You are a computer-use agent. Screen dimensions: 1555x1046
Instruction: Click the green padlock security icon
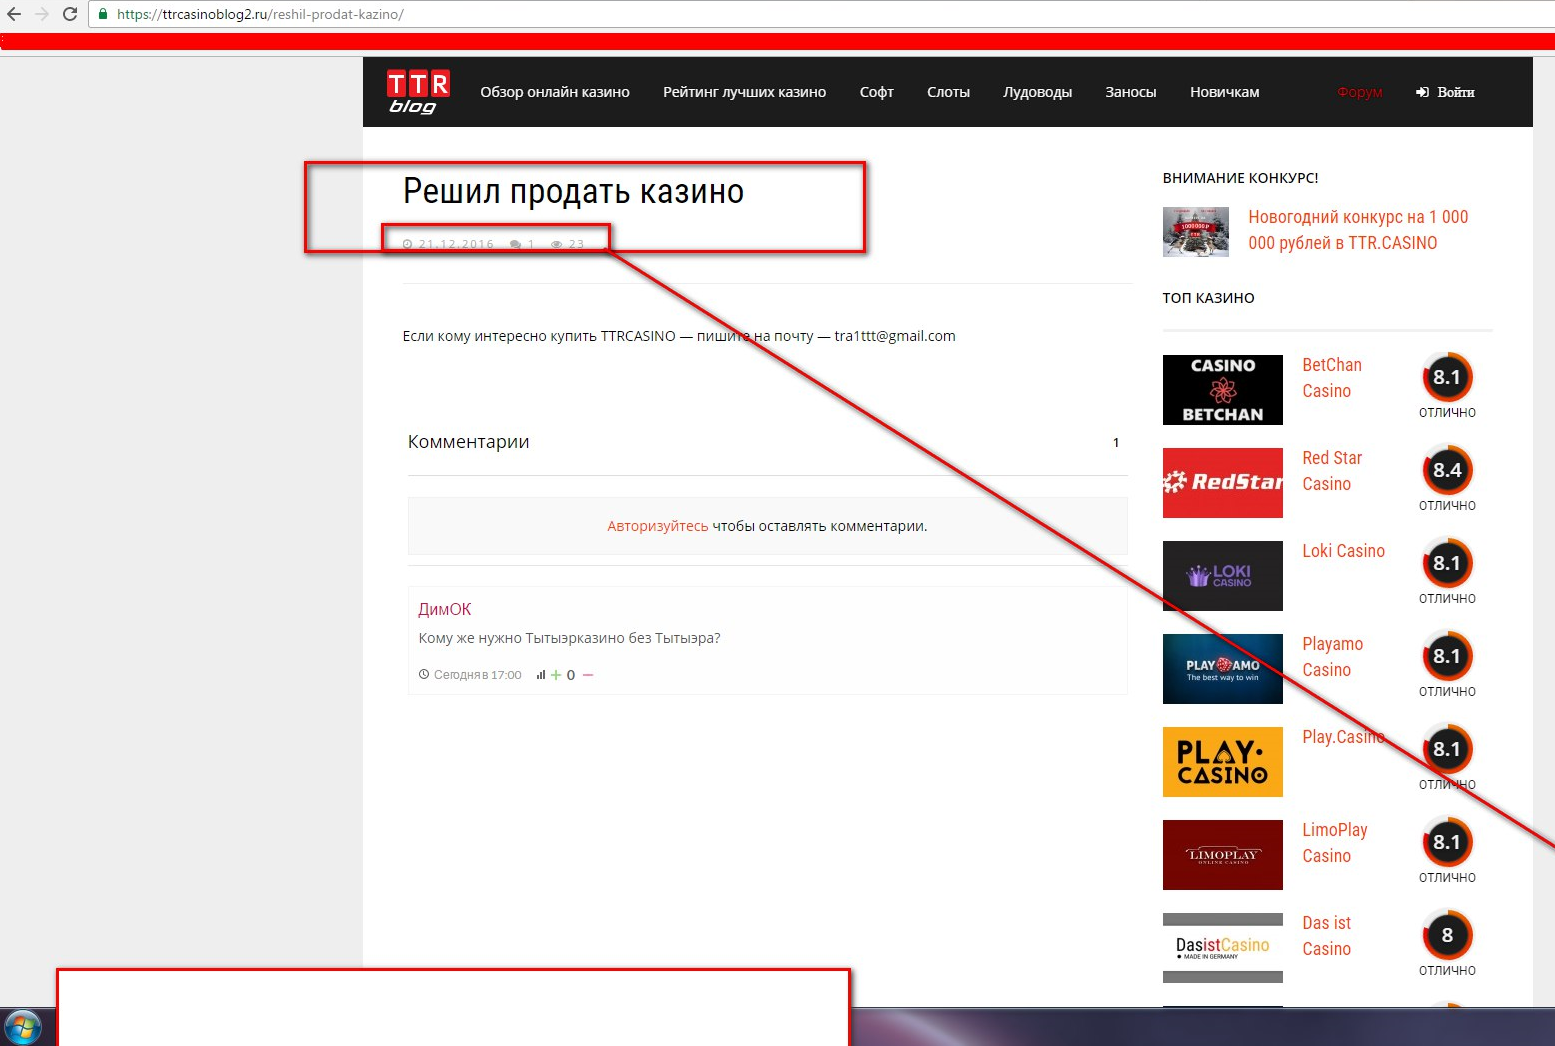pyautogui.click(x=102, y=14)
